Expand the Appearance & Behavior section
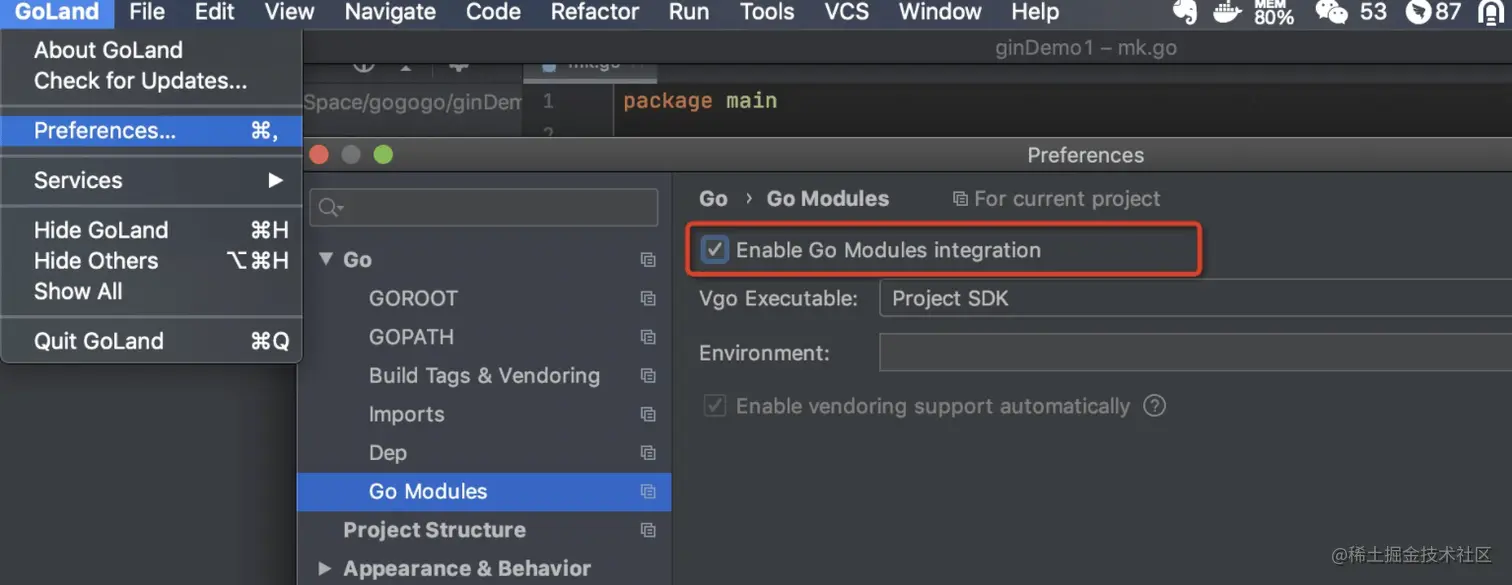1512x585 pixels. click(x=325, y=568)
